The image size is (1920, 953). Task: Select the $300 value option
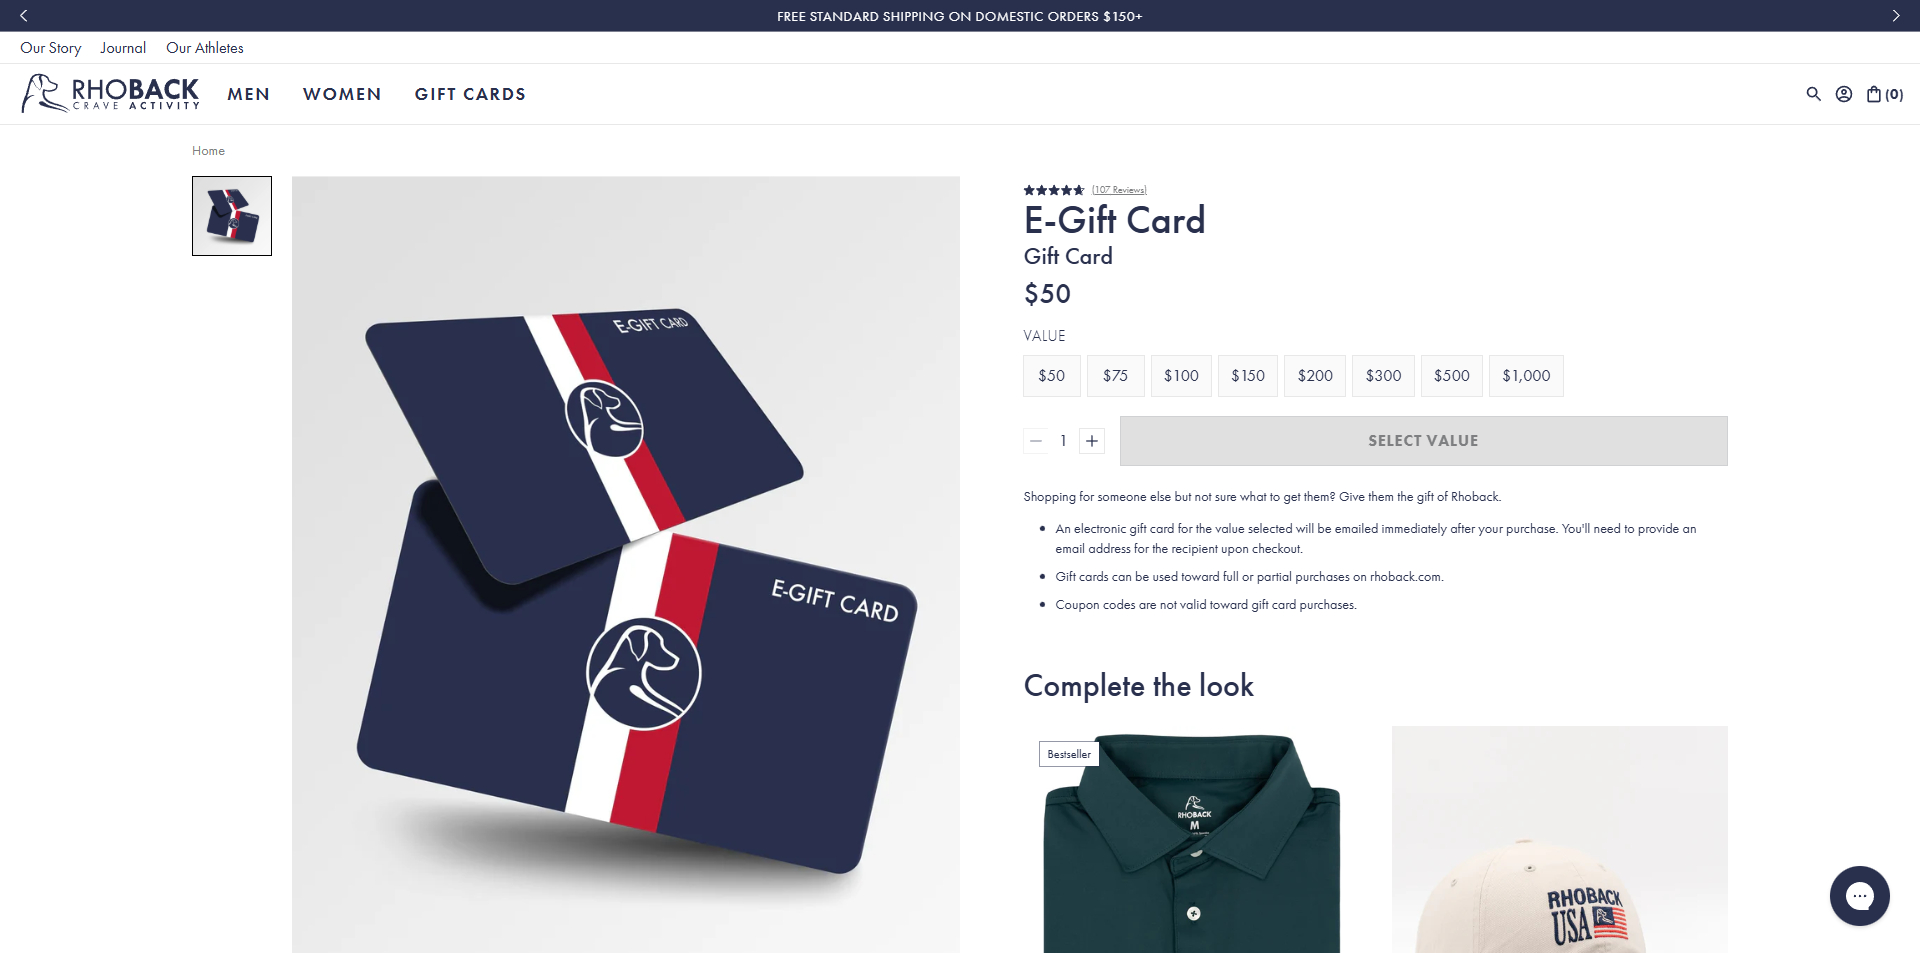tap(1383, 376)
